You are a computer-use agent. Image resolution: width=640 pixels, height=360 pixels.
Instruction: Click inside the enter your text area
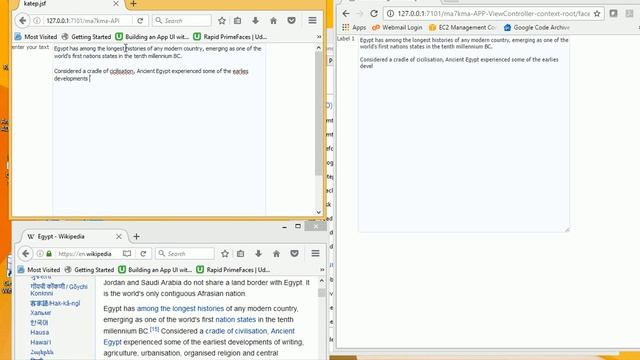159,131
